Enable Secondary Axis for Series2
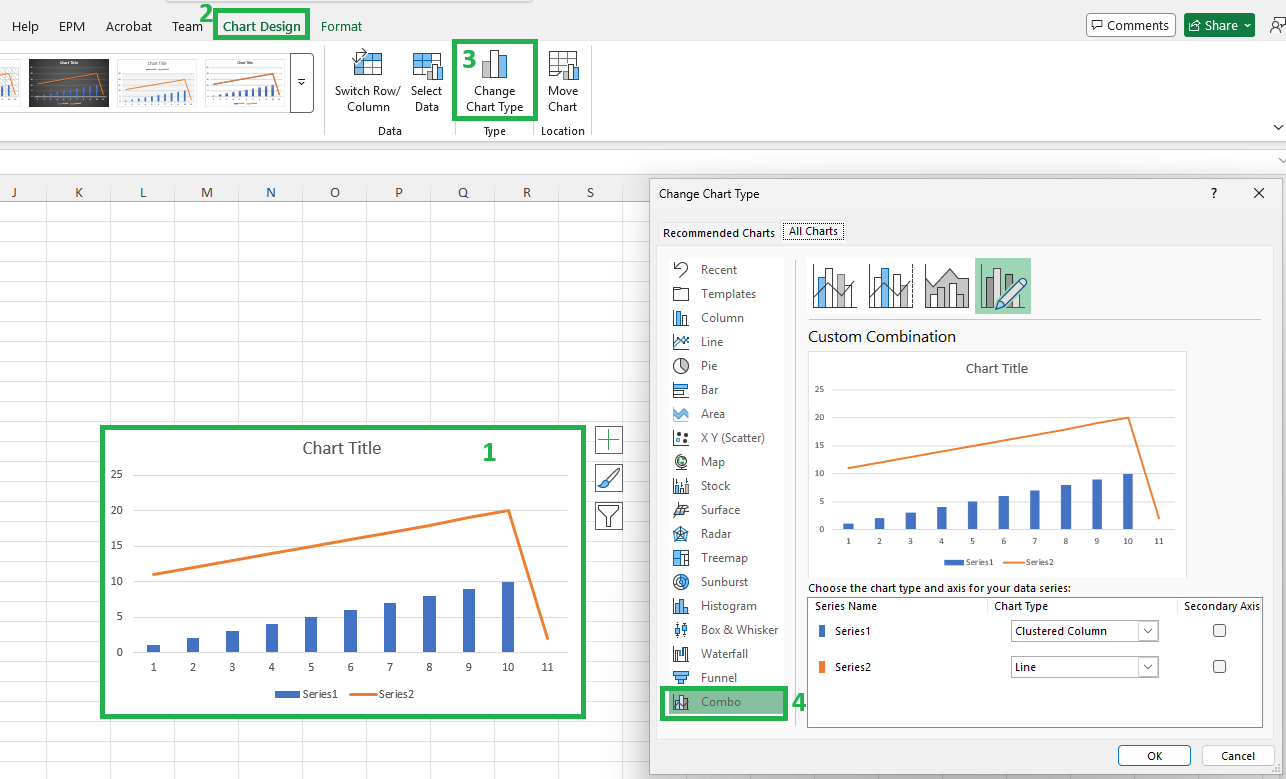This screenshot has width=1286, height=779. 1219,667
